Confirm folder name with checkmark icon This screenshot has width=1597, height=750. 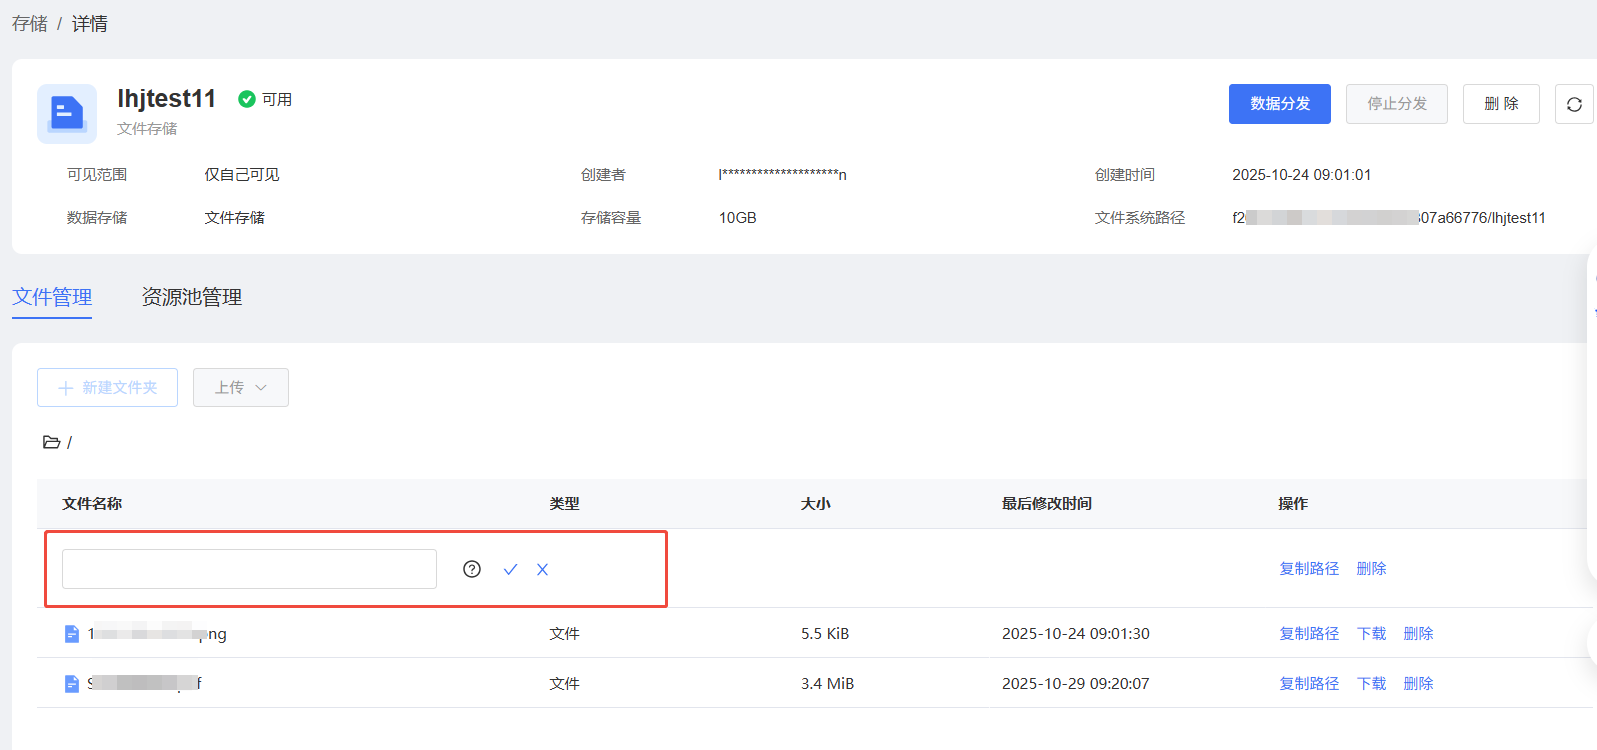tap(510, 569)
